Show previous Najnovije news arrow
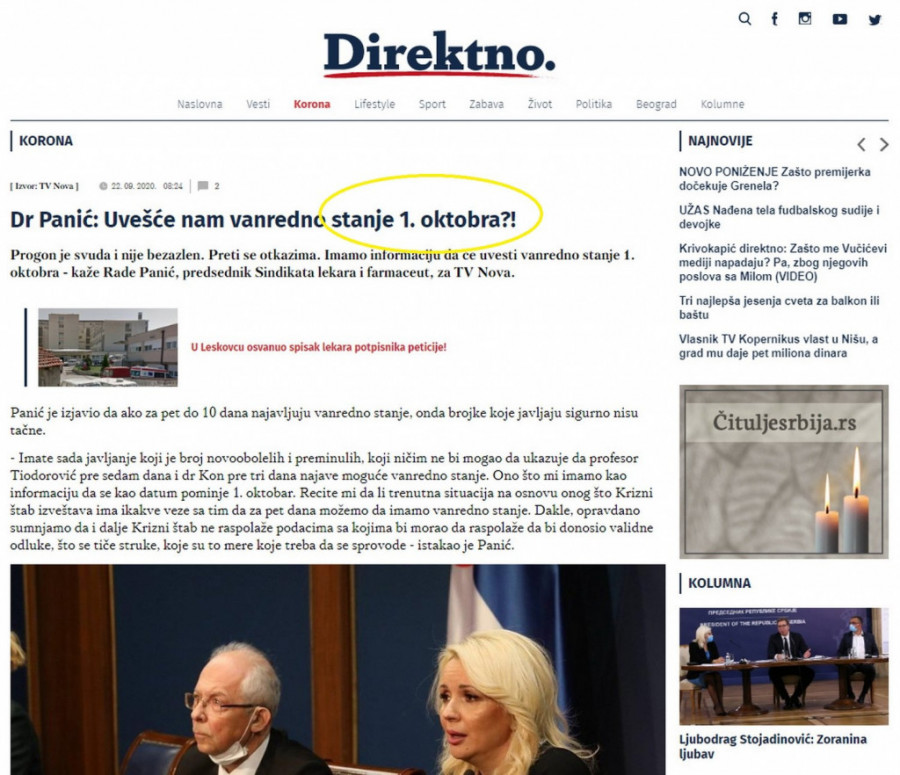Image resolution: width=900 pixels, height=775 pixels. pyautogui.click(x=861, y=145)
